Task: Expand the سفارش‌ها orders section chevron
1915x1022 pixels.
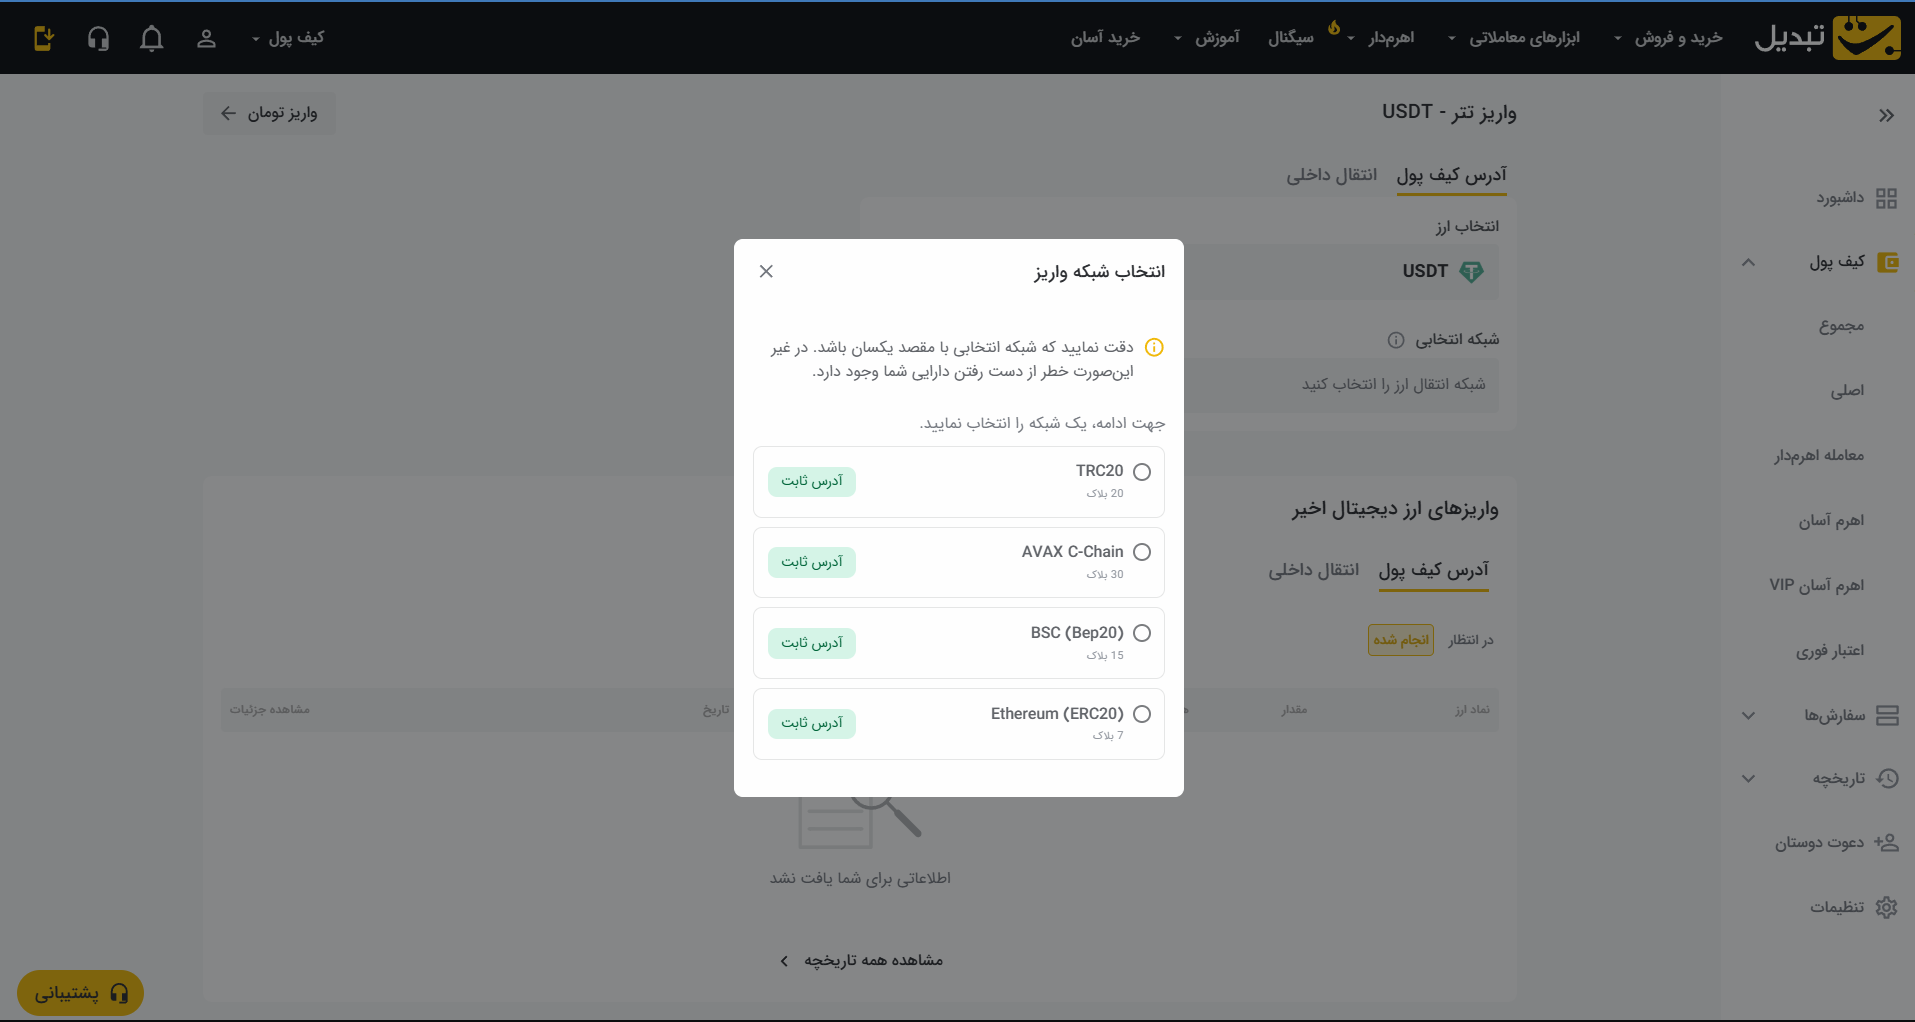Action: click(1748, 715)
